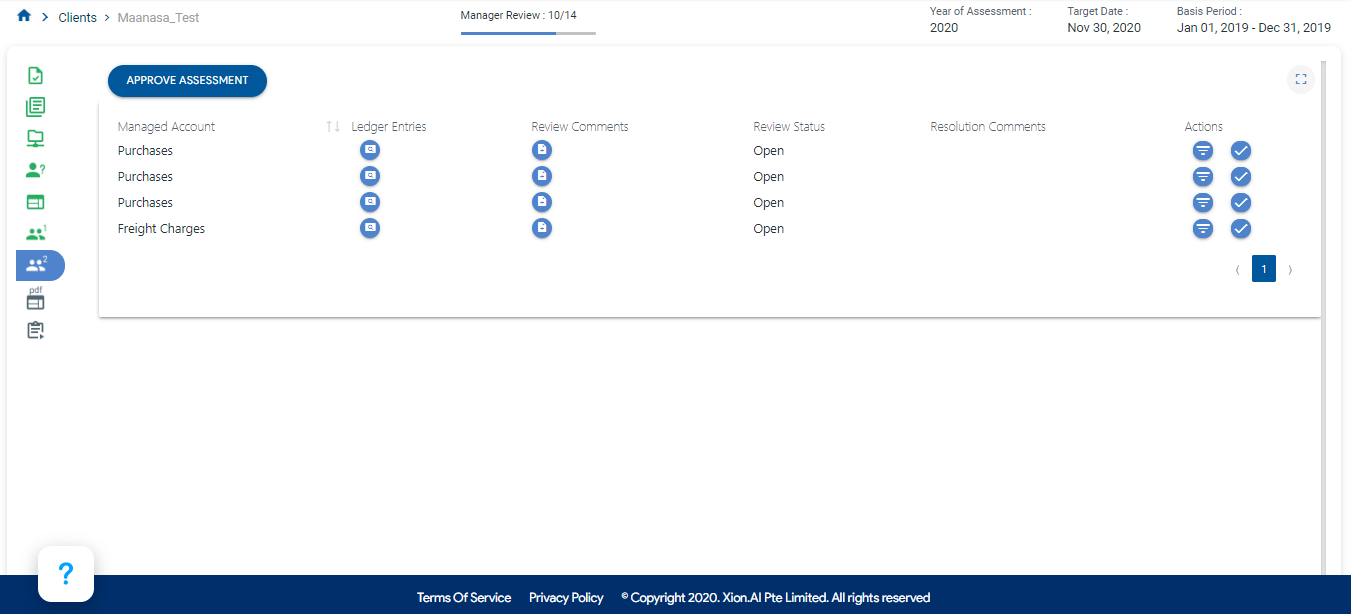
Task: Mark the first Purchases row as resolved
Action: click(x=1241, y=151)
